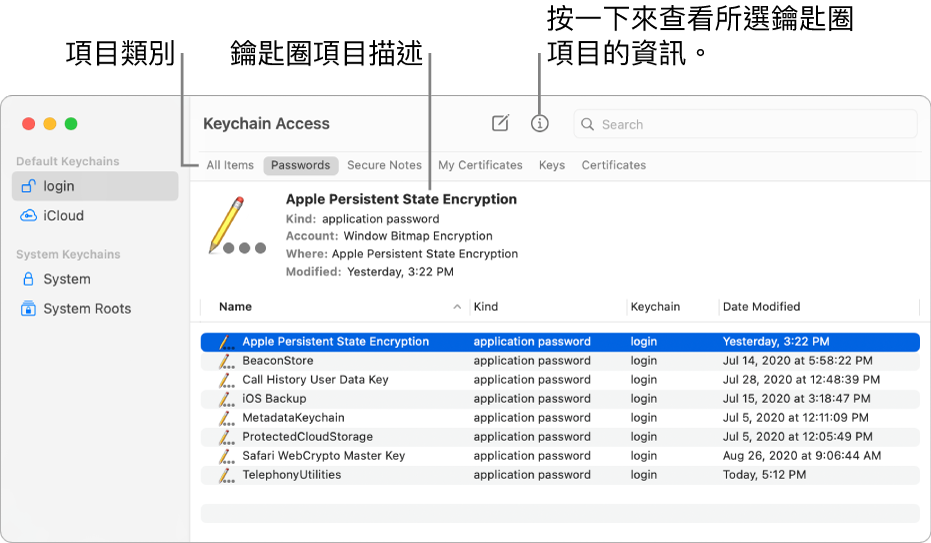Select System Roots keychain in sidebar

[x=95, y=309]
